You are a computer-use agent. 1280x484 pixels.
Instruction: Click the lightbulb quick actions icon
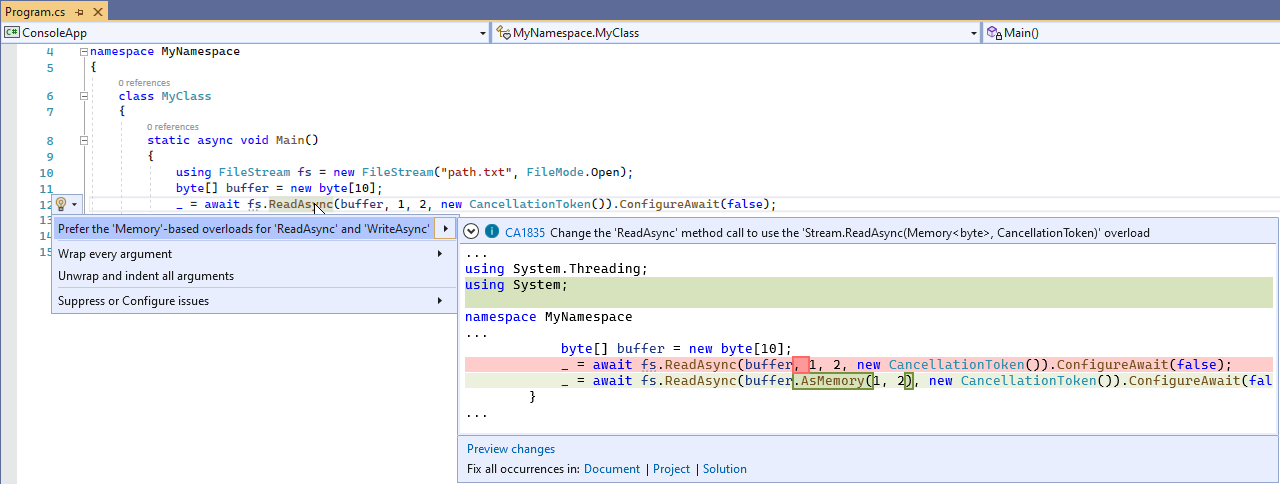click(60, 204)
